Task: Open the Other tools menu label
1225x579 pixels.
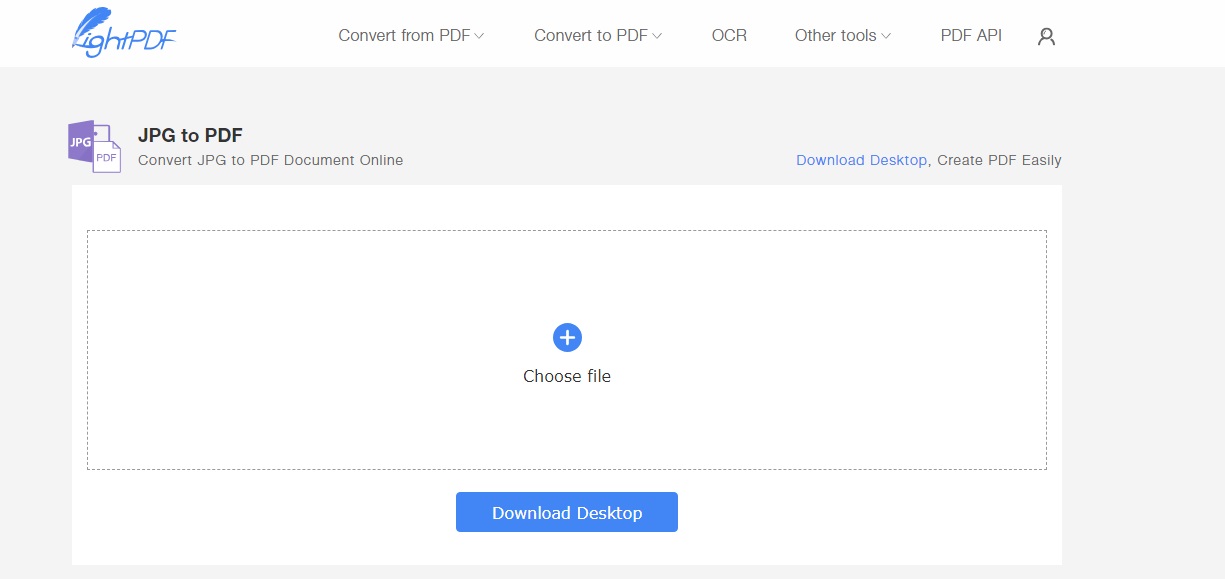Action: (x=835, y=35)
